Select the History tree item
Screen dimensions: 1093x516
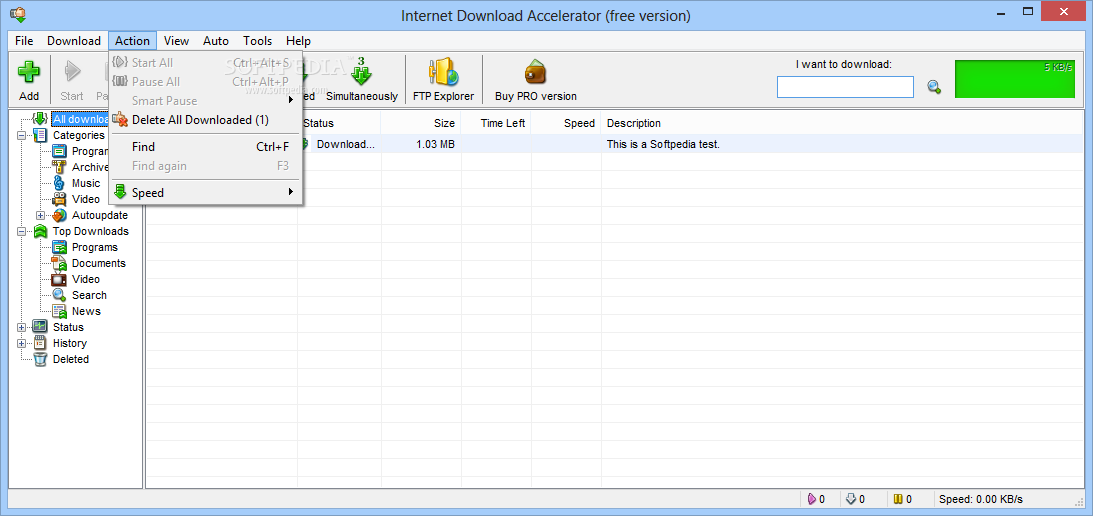point(70,344)
